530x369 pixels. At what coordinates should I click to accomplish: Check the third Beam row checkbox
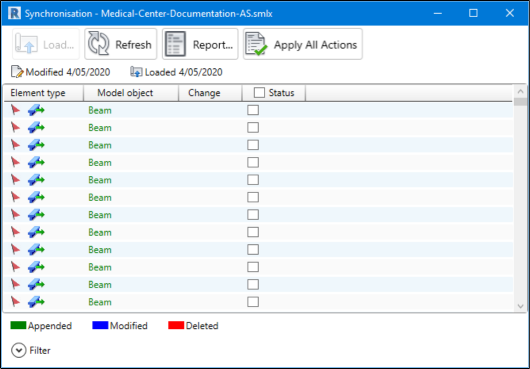pos(253,145)
